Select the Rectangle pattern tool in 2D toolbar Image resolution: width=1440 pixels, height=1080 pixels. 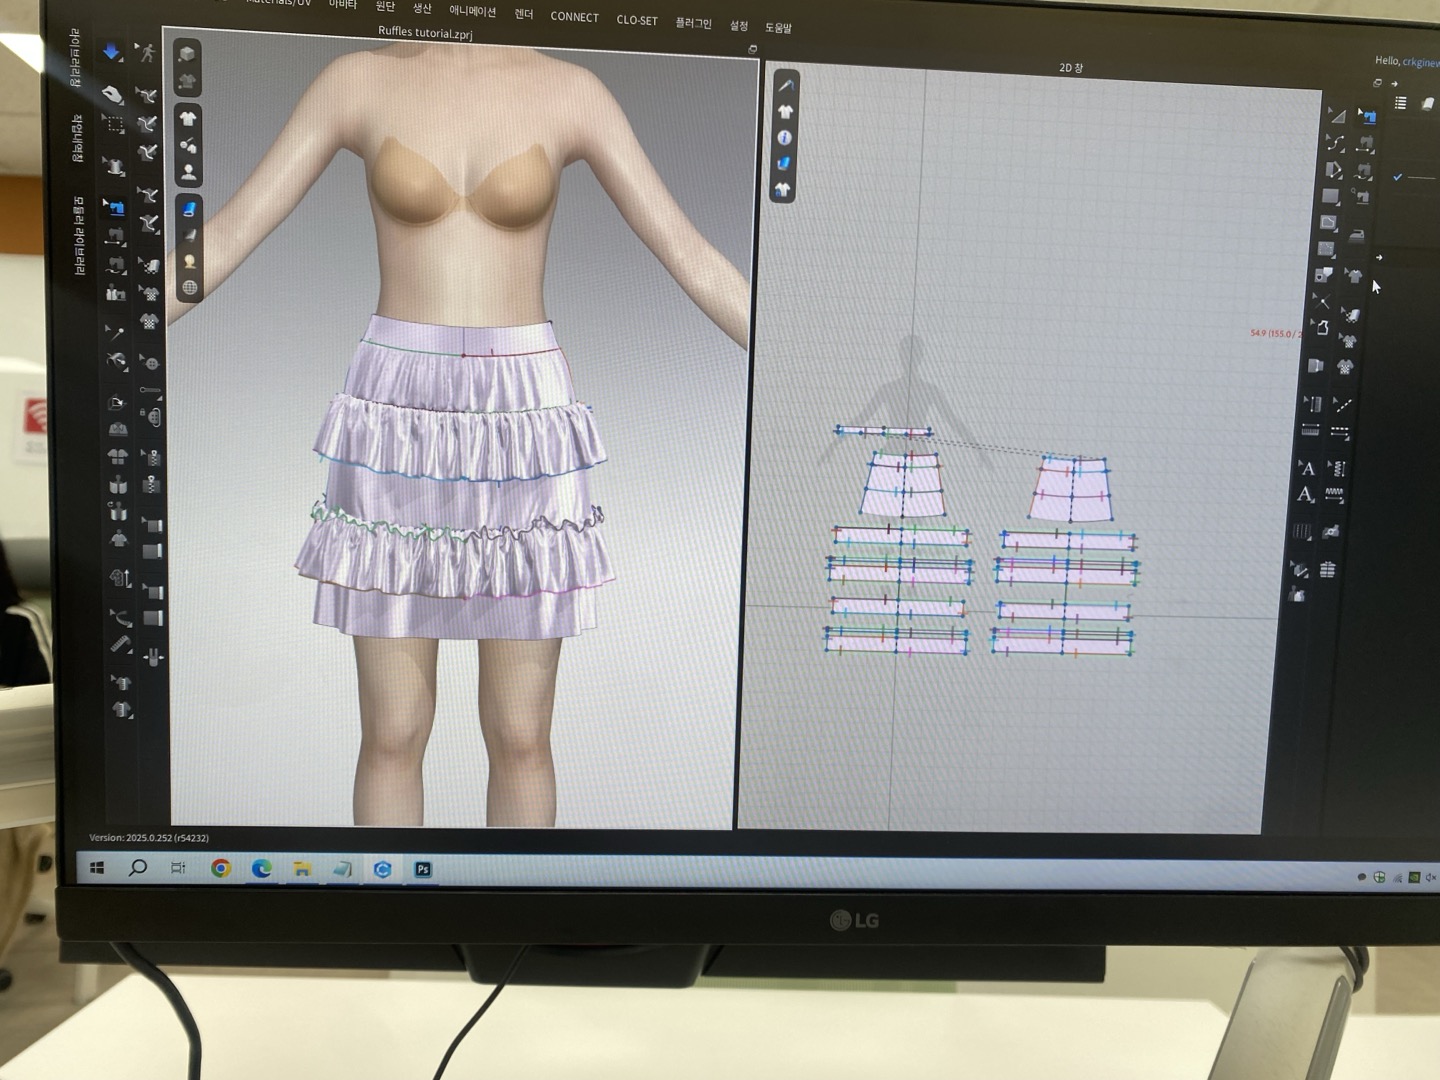[1330, 196]
